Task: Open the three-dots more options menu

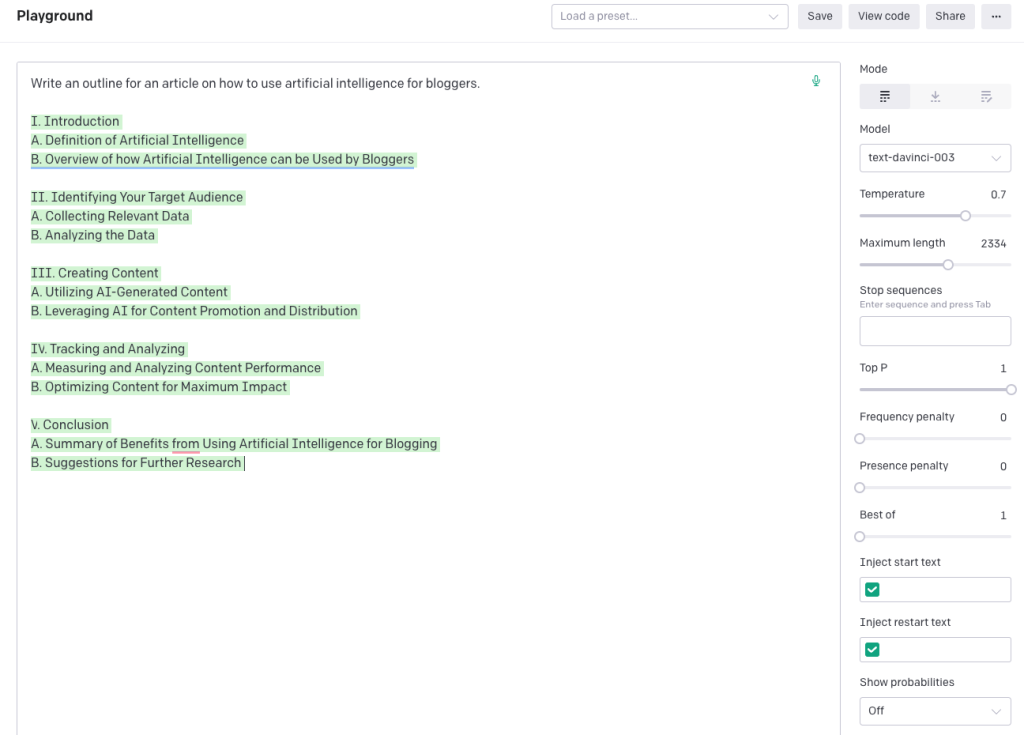Action: point(995,16)
